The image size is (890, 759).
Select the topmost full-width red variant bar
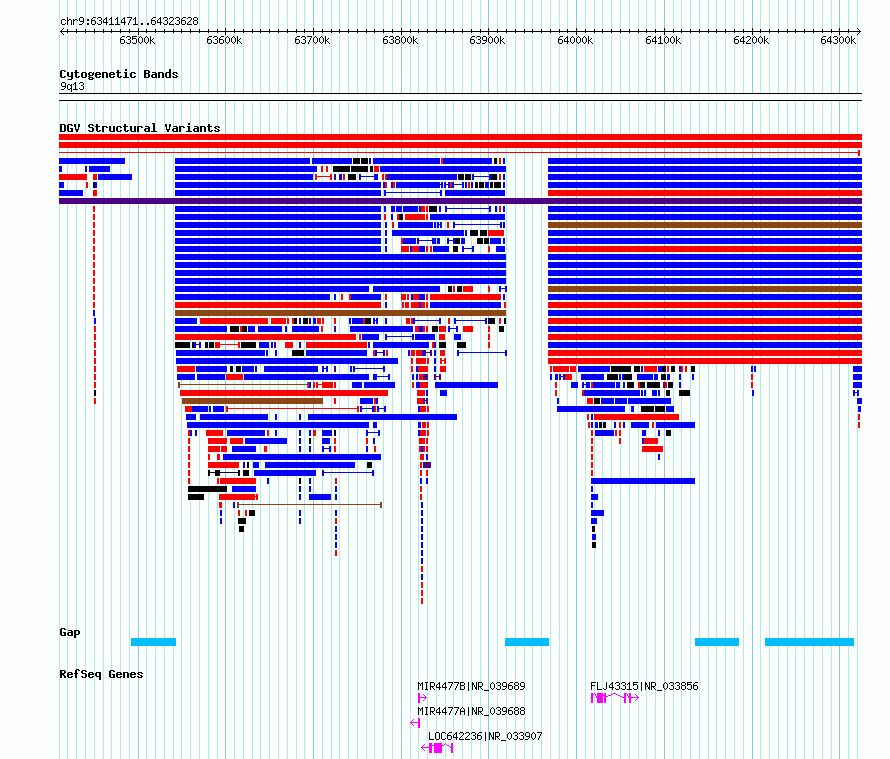[460, 137]
